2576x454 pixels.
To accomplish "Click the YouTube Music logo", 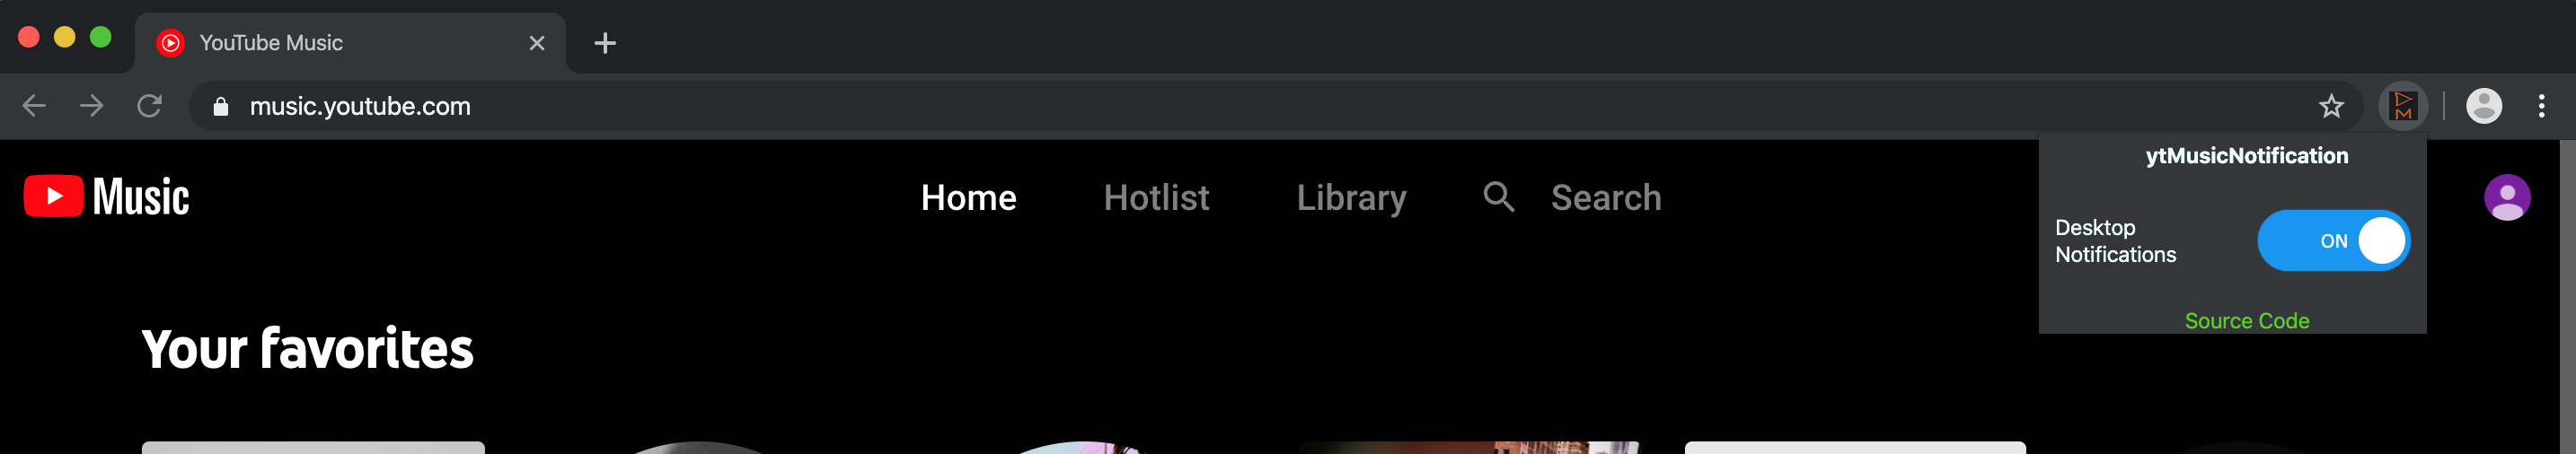I will coord(106,196).
